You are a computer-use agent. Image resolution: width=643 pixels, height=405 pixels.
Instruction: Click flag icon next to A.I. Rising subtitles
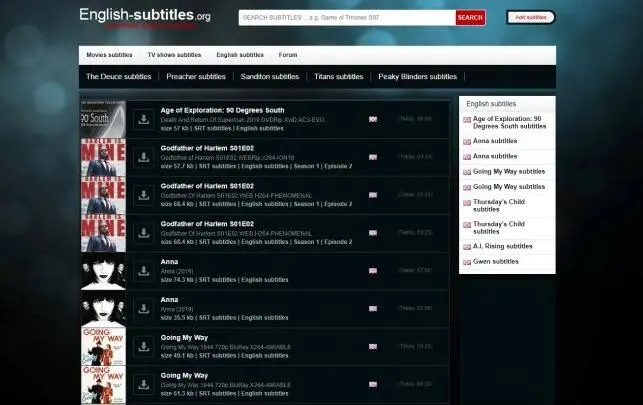coord(467,247)
